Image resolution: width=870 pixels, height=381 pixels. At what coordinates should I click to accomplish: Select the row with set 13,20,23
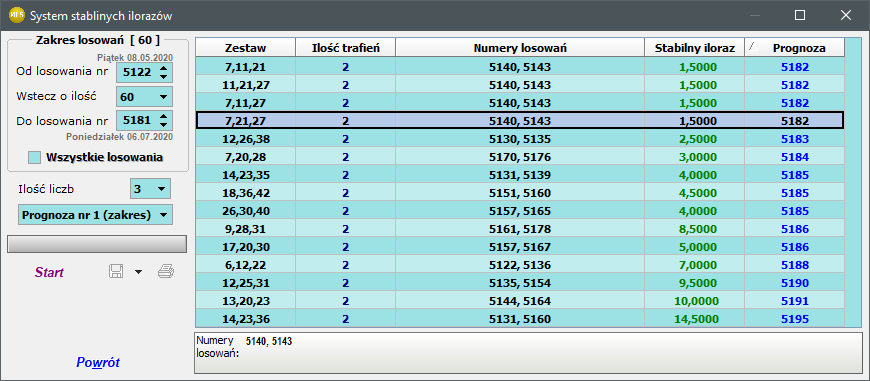click(x=520, y=301)
